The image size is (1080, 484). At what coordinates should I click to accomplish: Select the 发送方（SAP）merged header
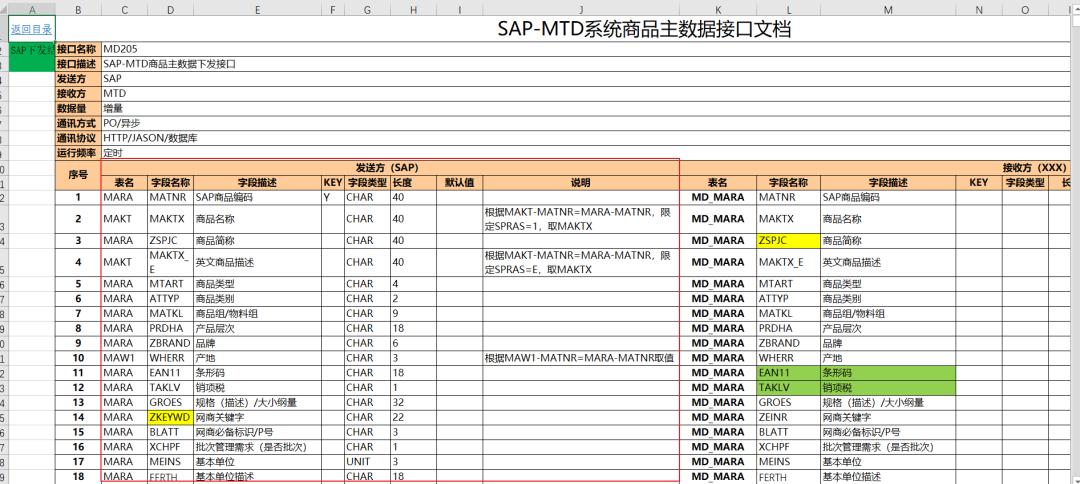point(390,167)
